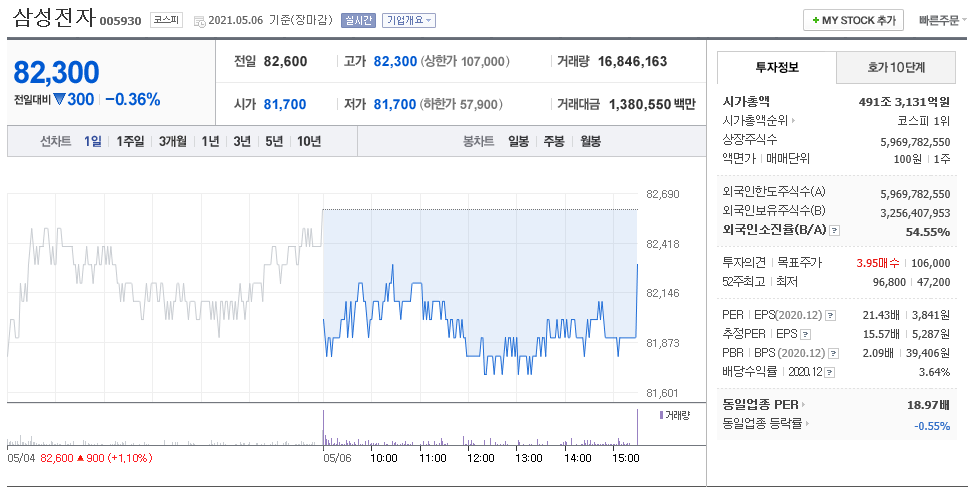The image size is (972, 487).
Task: Click the 동일업종 등락률 value -0.55%
Action: coord(932,426)
